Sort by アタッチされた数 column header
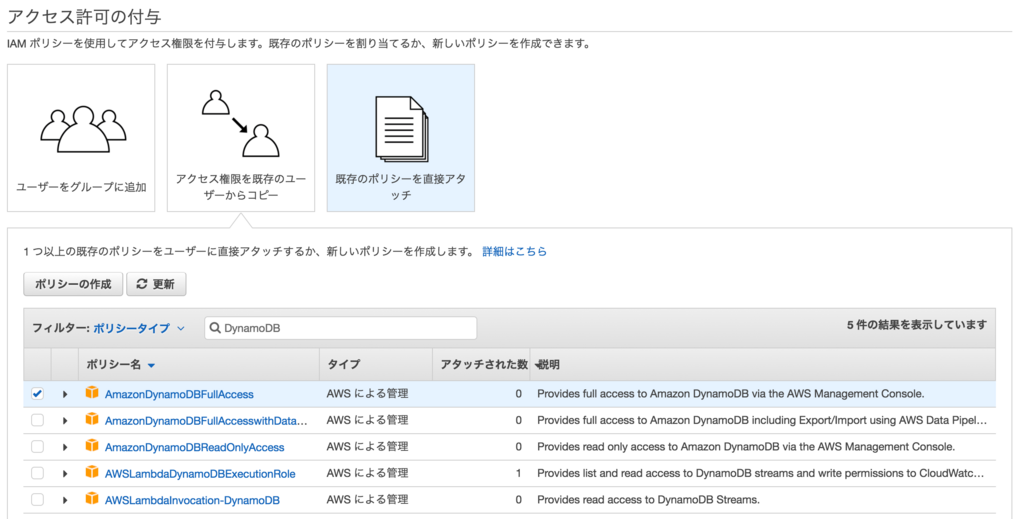The height and width of the screenshot is (519, 1024). (483, 364)
